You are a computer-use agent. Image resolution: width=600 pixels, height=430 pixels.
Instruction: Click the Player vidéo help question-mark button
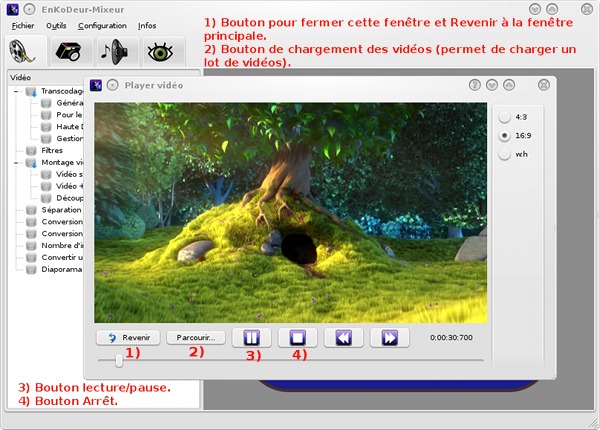click(x=474, y=85)
